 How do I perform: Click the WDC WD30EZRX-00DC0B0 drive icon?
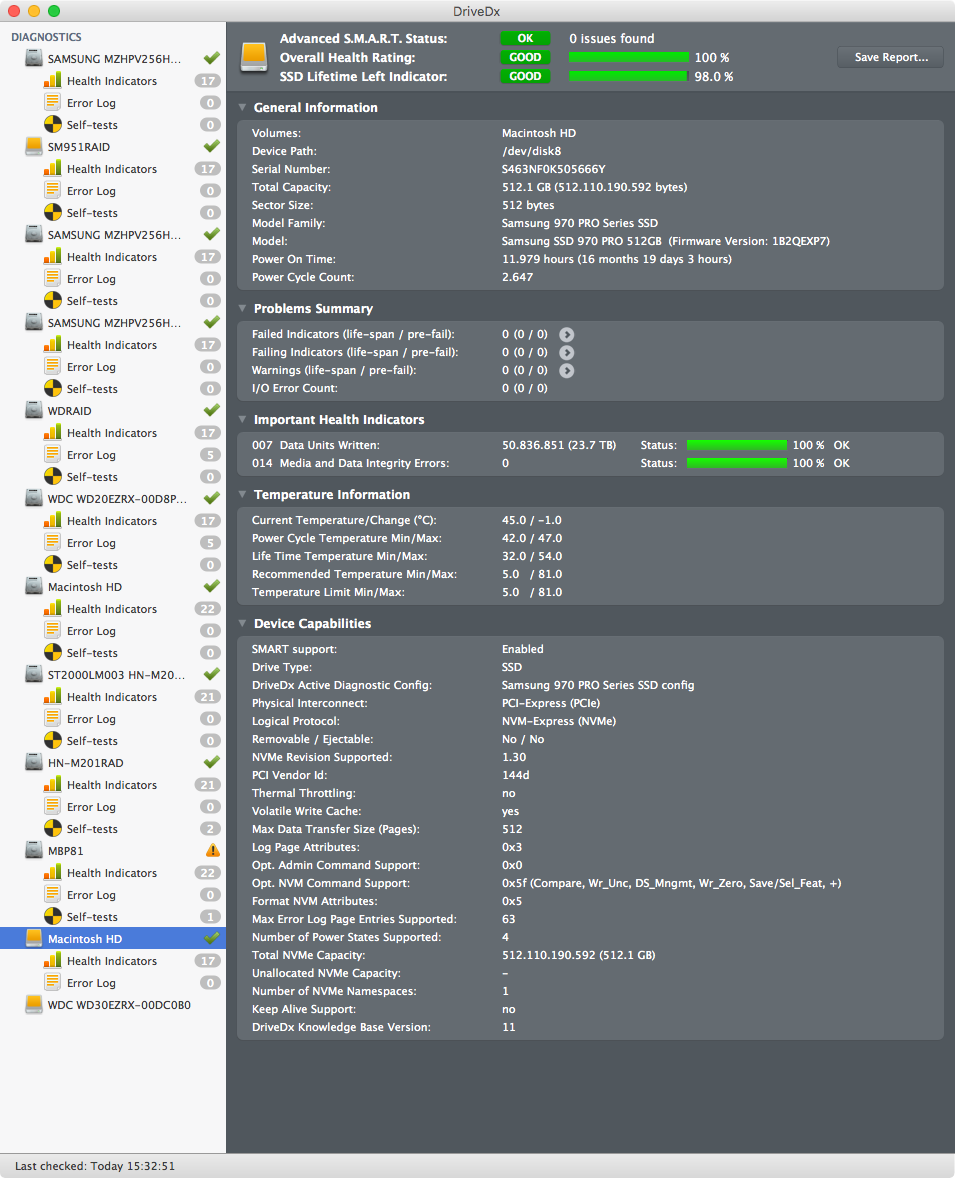tap(34, 1004)
